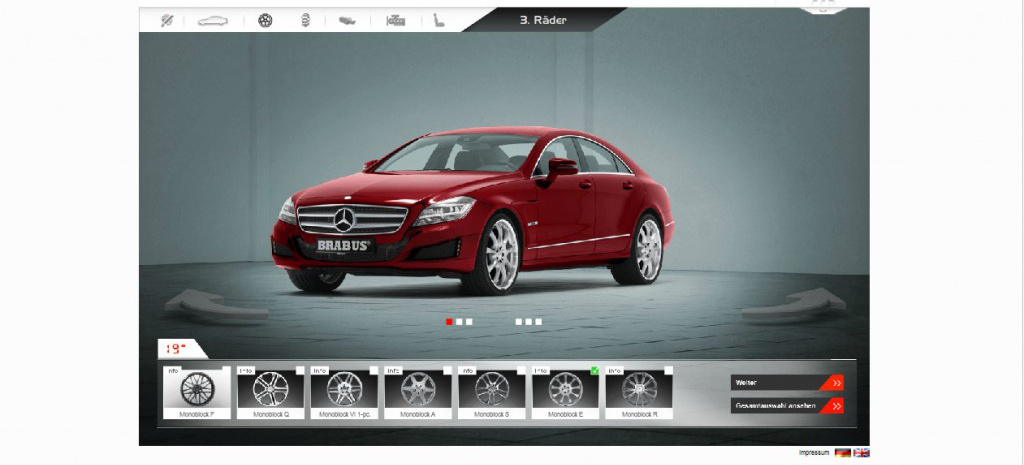Select third dot in left dot group
Screen dimensions: 1024x465
point(469,321)
